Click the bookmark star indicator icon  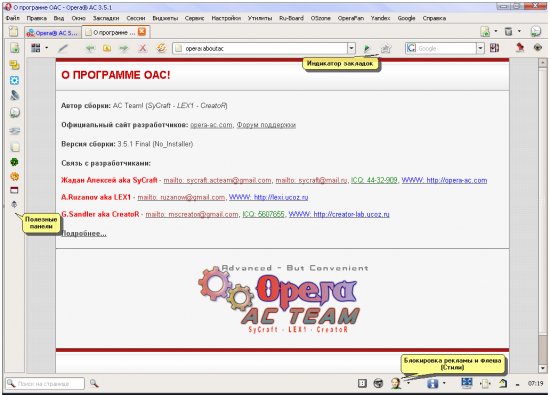(386, 48)
